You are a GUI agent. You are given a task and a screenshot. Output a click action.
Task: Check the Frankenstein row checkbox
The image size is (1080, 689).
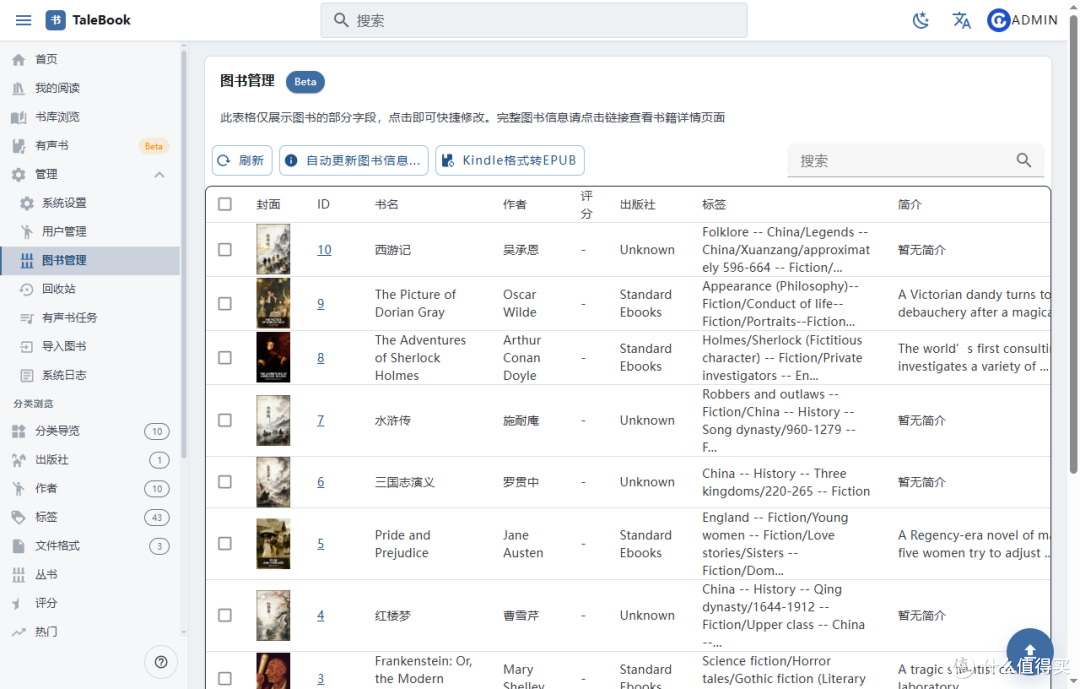pyautogui.click(x=225, y=679)
